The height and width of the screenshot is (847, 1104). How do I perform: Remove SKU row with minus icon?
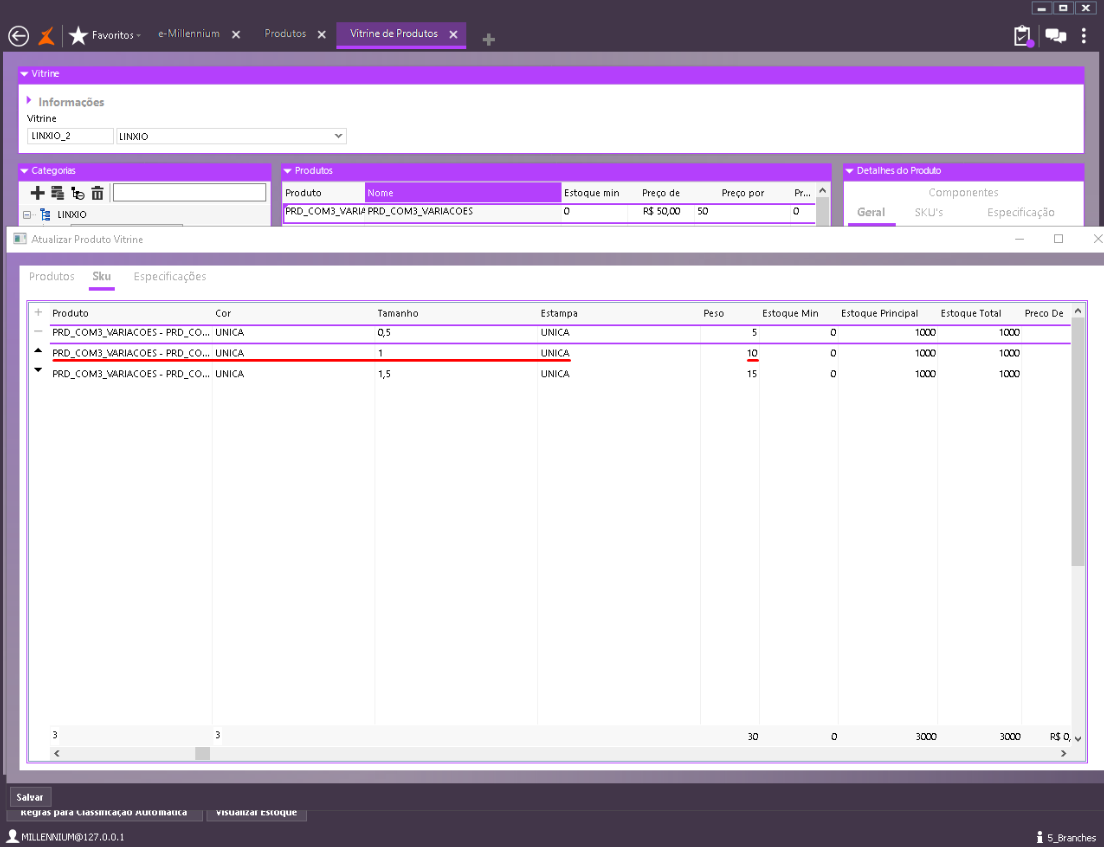(x=39, y=332)
